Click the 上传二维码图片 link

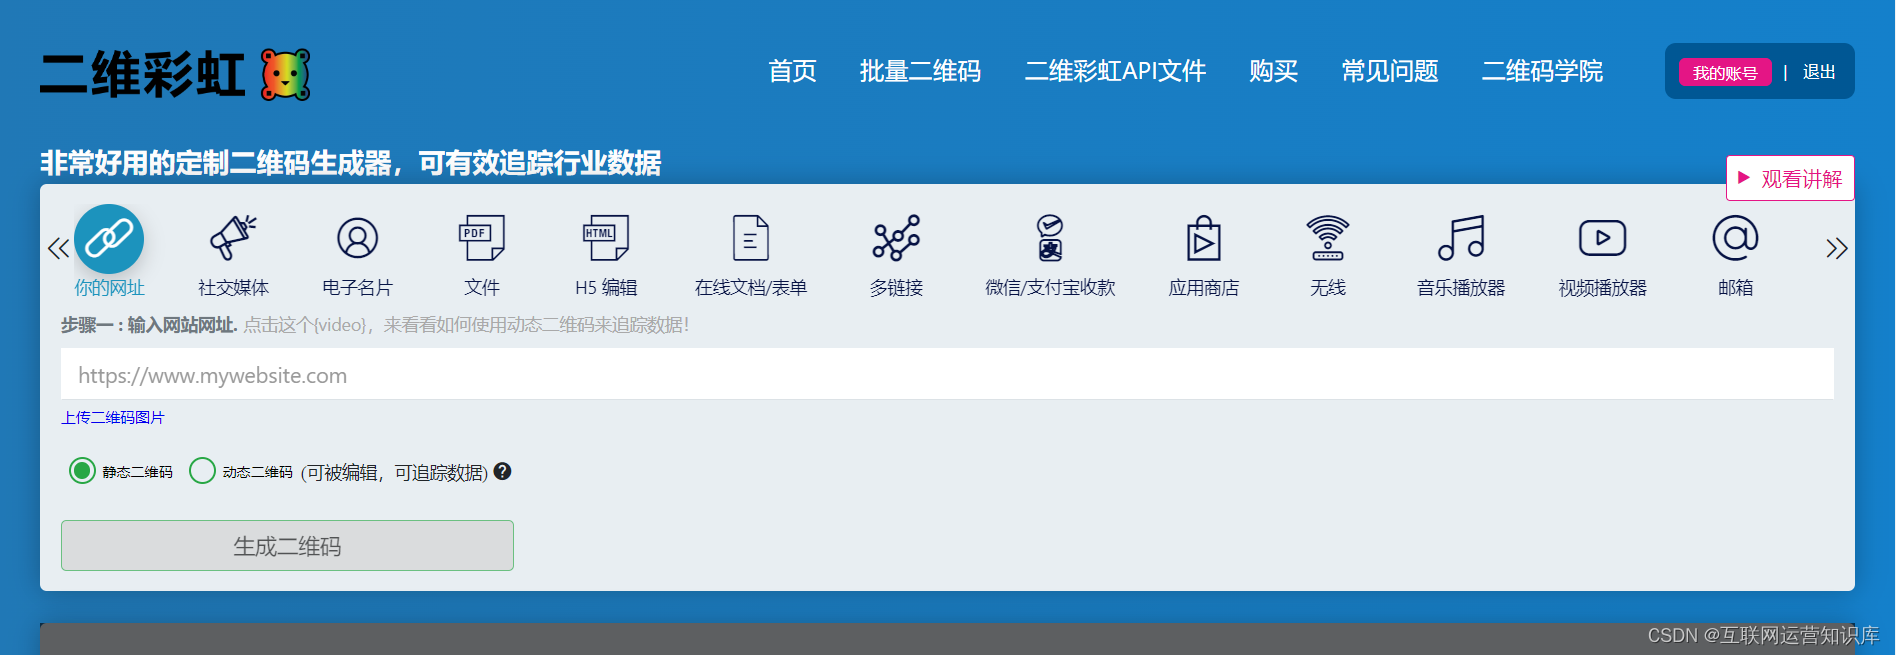[113, 417]
